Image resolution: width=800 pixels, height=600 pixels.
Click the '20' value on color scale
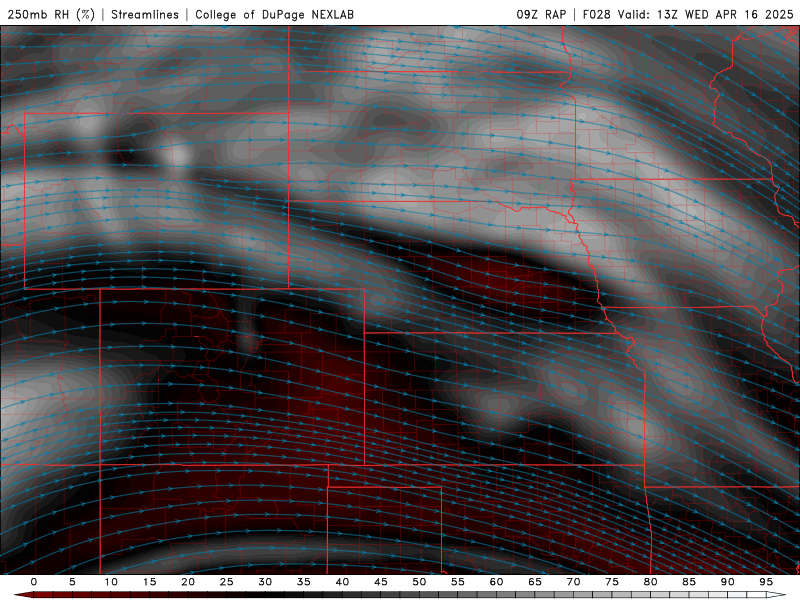tap(188, 582)
